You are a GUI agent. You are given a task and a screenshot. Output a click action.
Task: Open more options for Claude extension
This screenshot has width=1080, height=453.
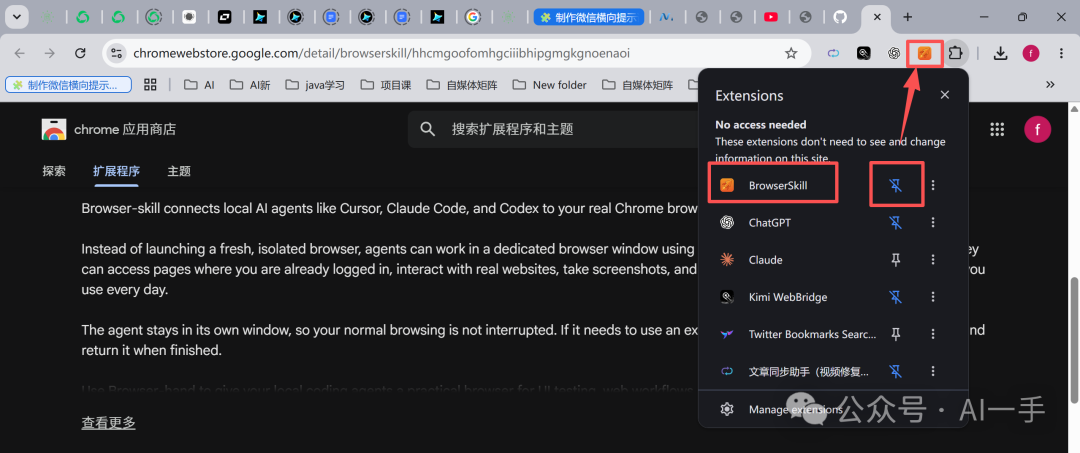(x=933, y=260)
